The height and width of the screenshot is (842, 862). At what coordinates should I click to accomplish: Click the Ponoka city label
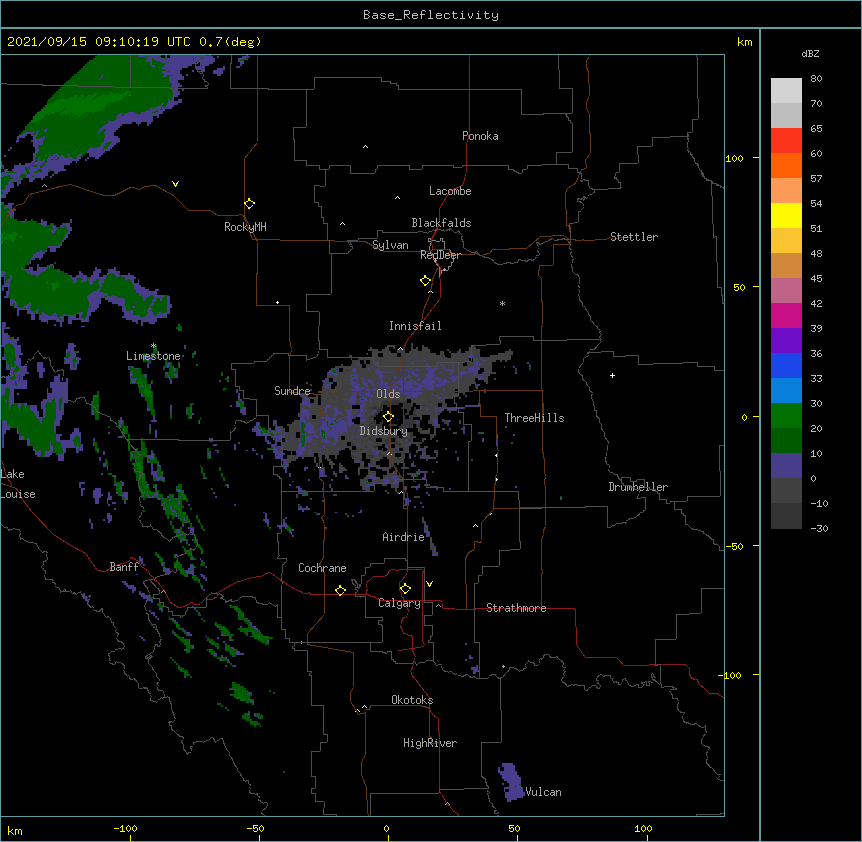pos(480,136)
